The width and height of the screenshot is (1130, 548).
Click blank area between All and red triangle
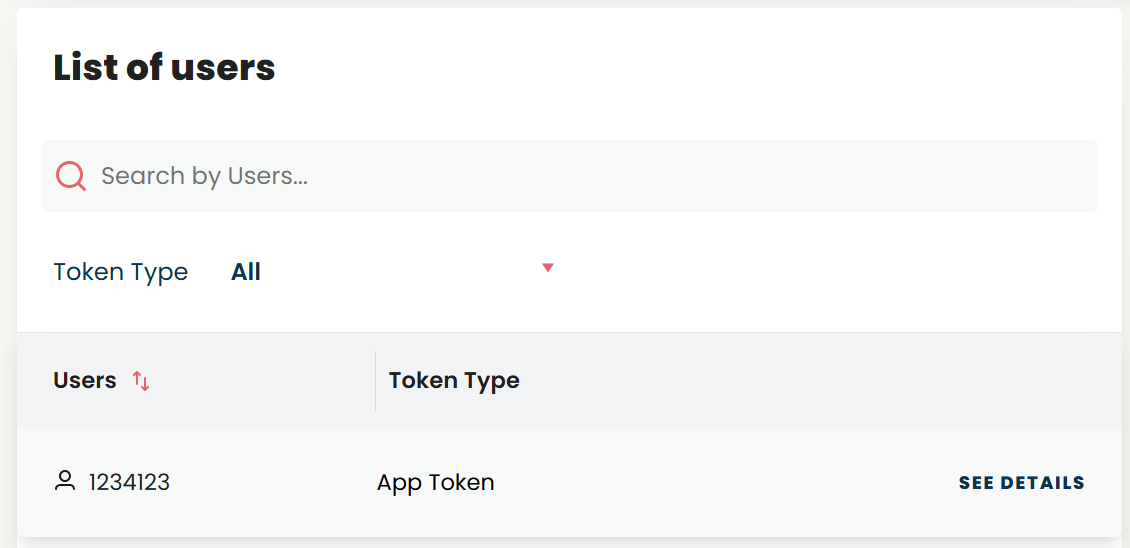coord(400,272)
